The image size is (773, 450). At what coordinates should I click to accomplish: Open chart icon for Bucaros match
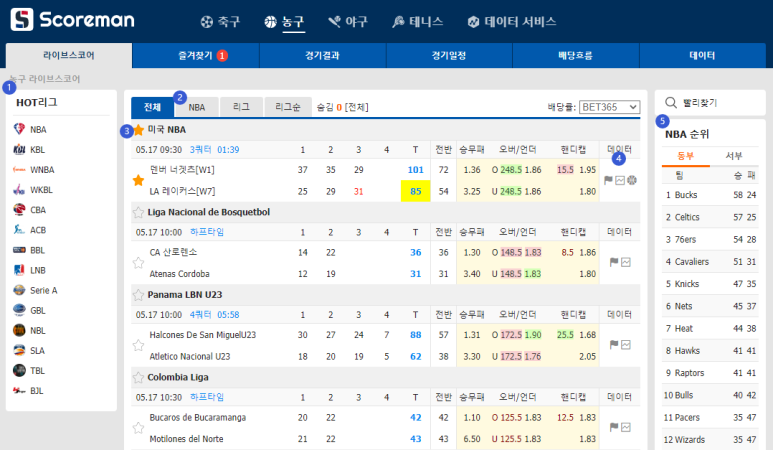(626, 427)
